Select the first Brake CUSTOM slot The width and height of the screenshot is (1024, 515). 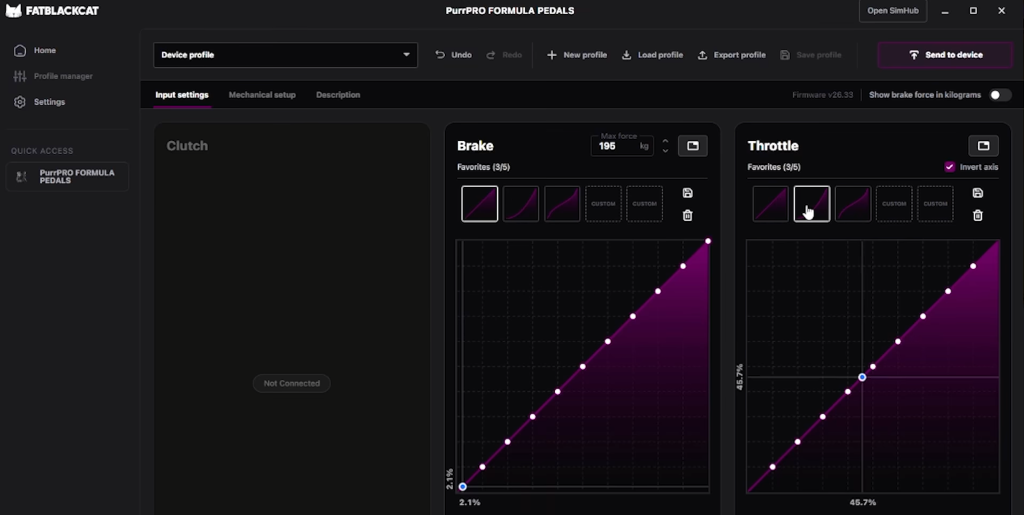(x=603, y=204)
